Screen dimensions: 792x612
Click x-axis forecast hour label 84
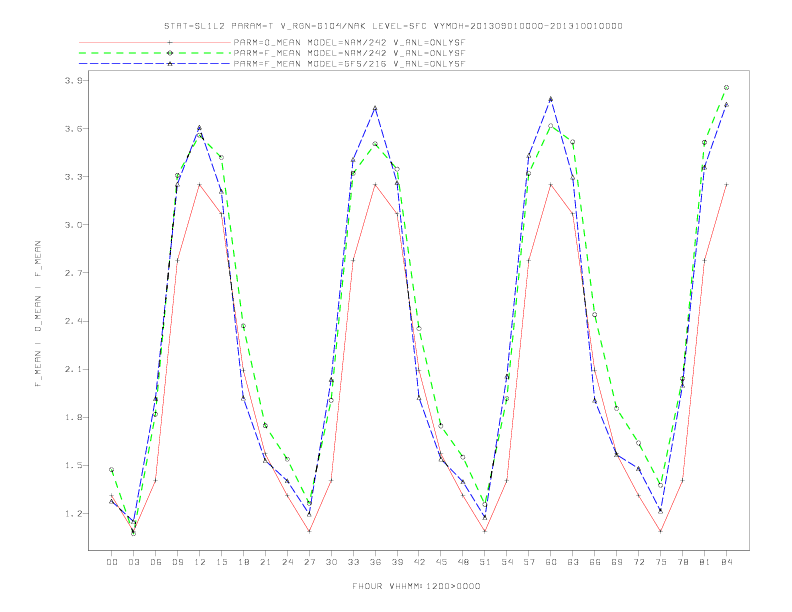[727, 562]
